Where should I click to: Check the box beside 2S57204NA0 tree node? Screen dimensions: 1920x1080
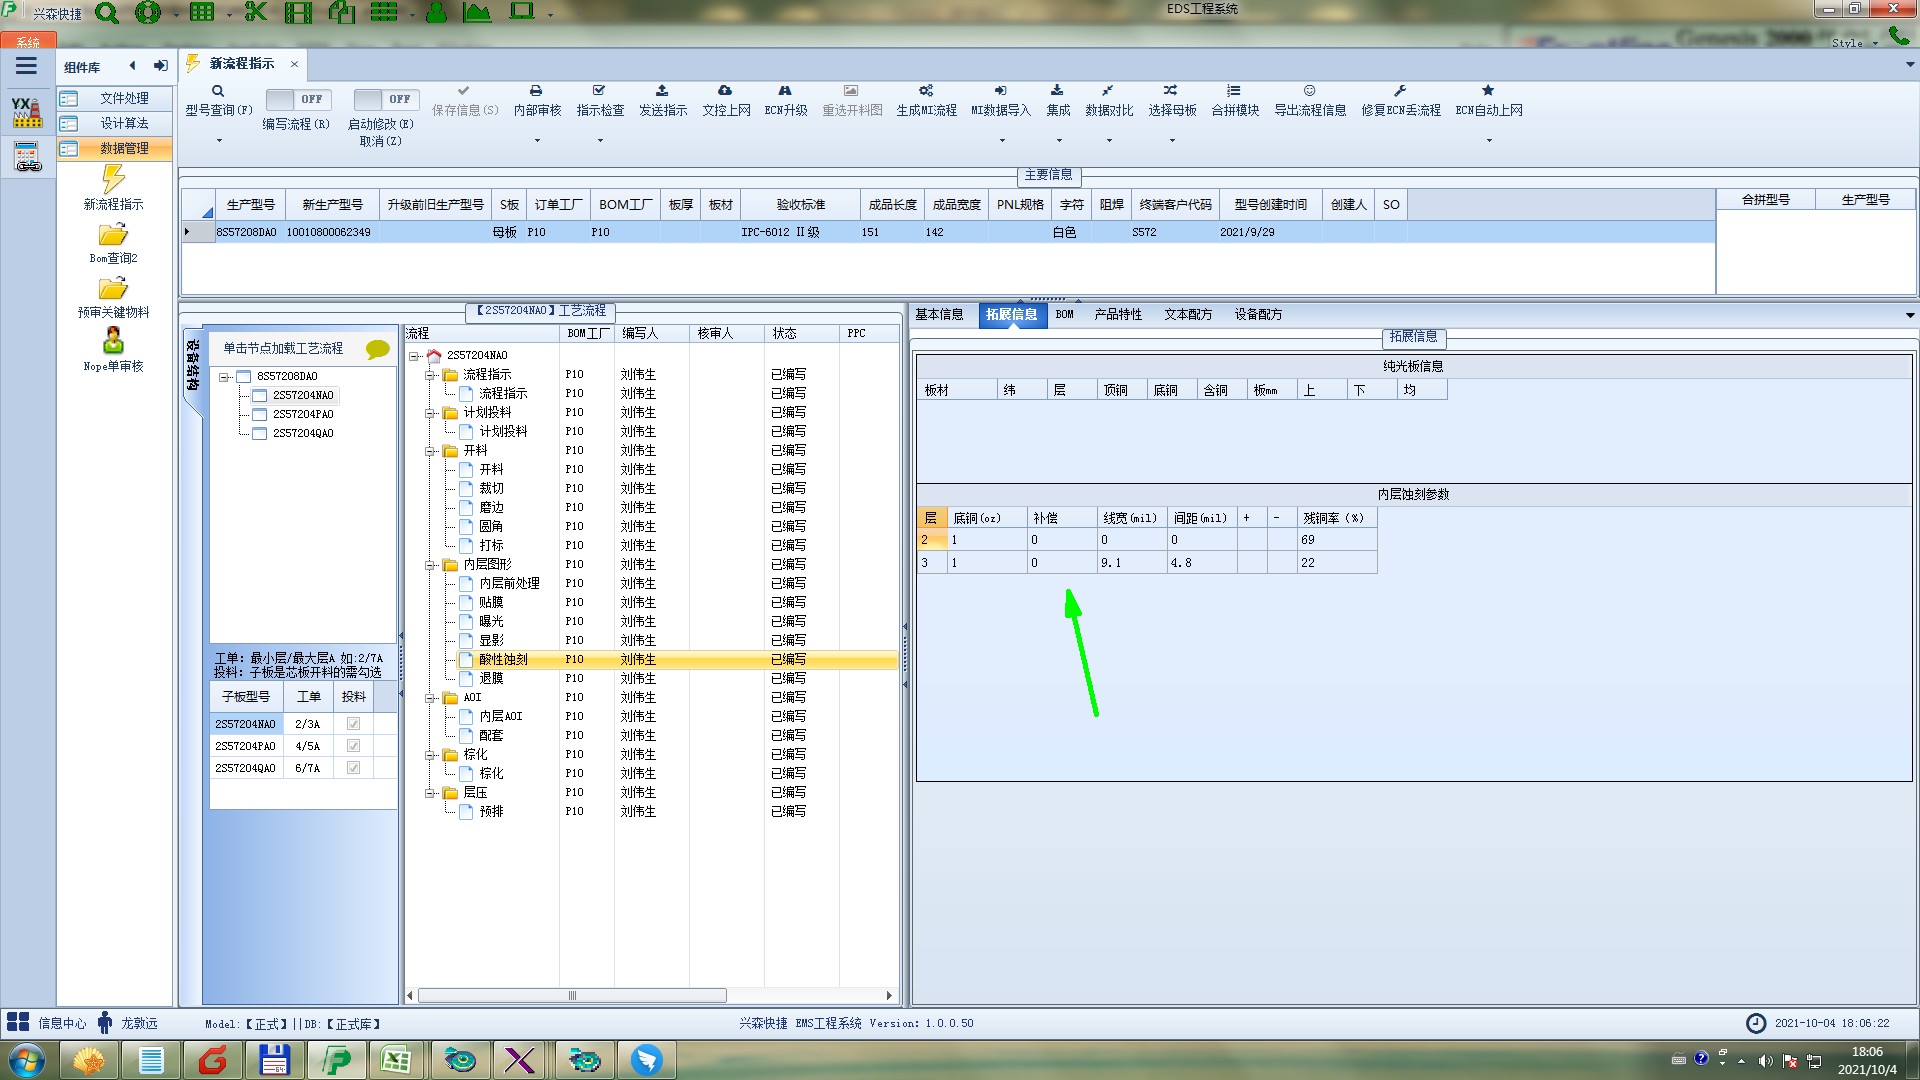(x=259, y=396)
